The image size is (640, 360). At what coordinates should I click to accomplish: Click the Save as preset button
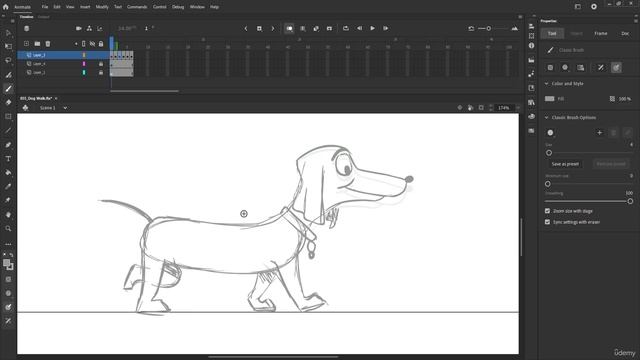coord(565,164)
